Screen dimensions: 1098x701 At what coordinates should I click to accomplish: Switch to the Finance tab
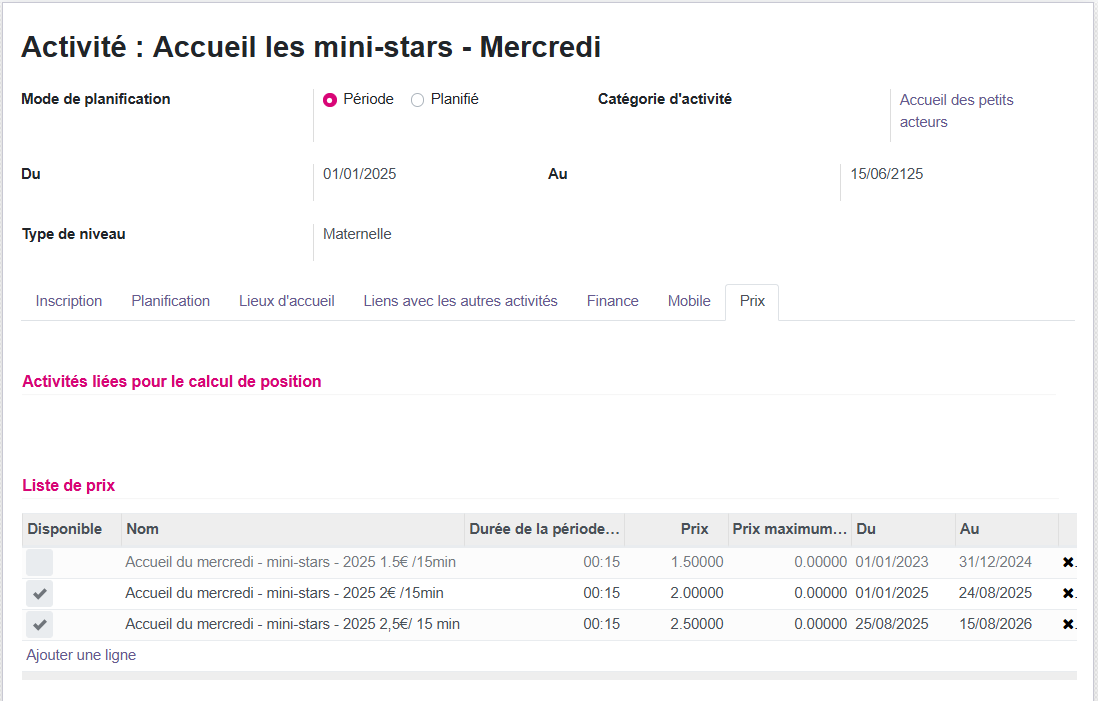[612, 301]
